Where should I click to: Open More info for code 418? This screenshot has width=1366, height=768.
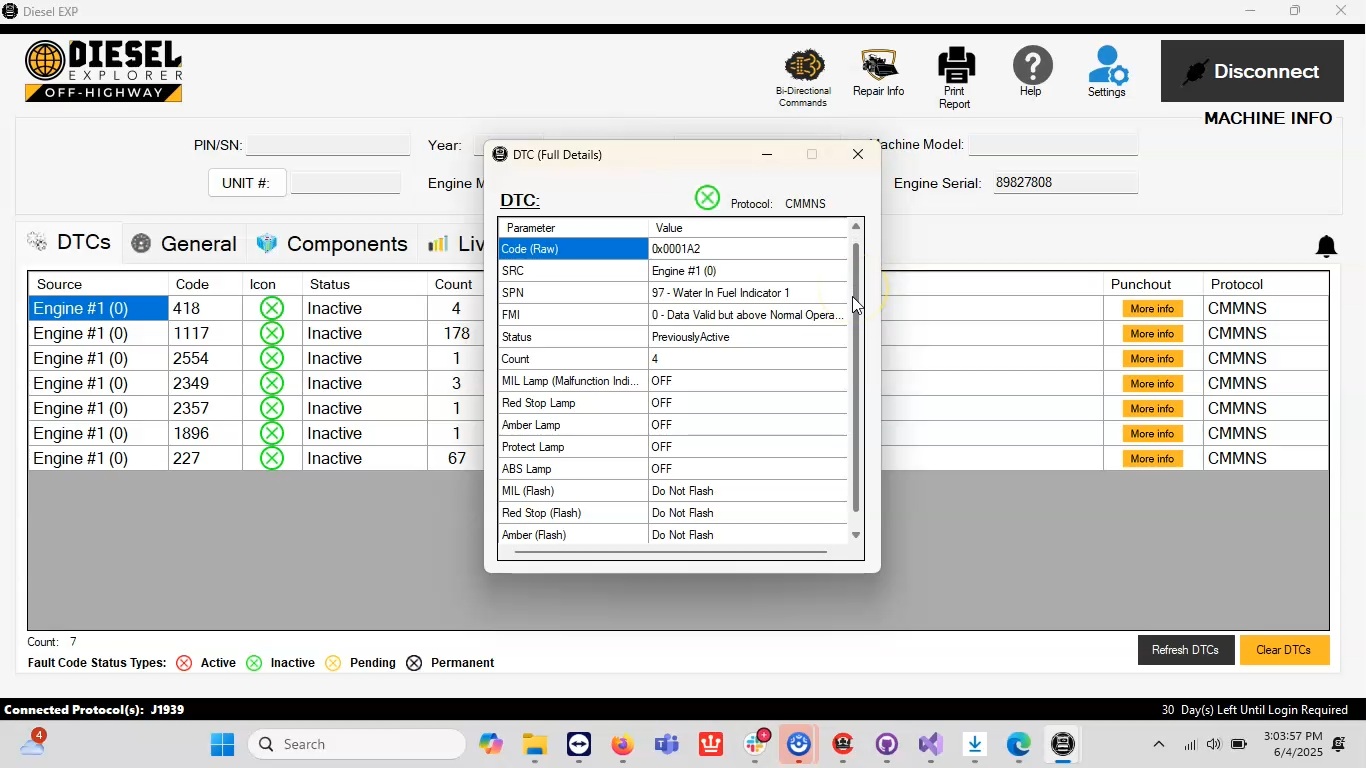(x=1152, y=309)
